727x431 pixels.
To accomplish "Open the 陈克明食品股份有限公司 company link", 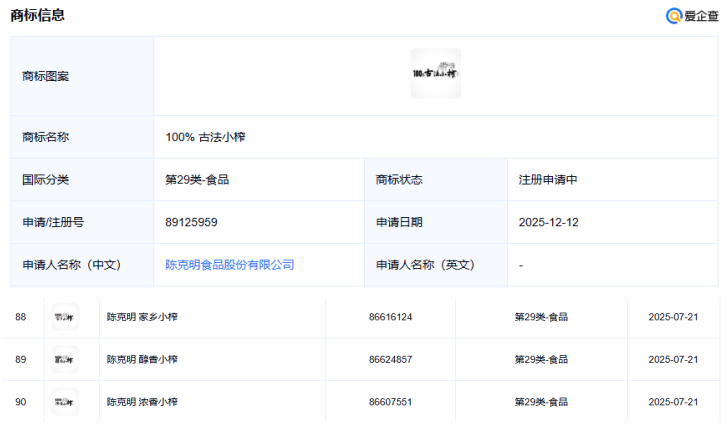I will coord(230,265).
